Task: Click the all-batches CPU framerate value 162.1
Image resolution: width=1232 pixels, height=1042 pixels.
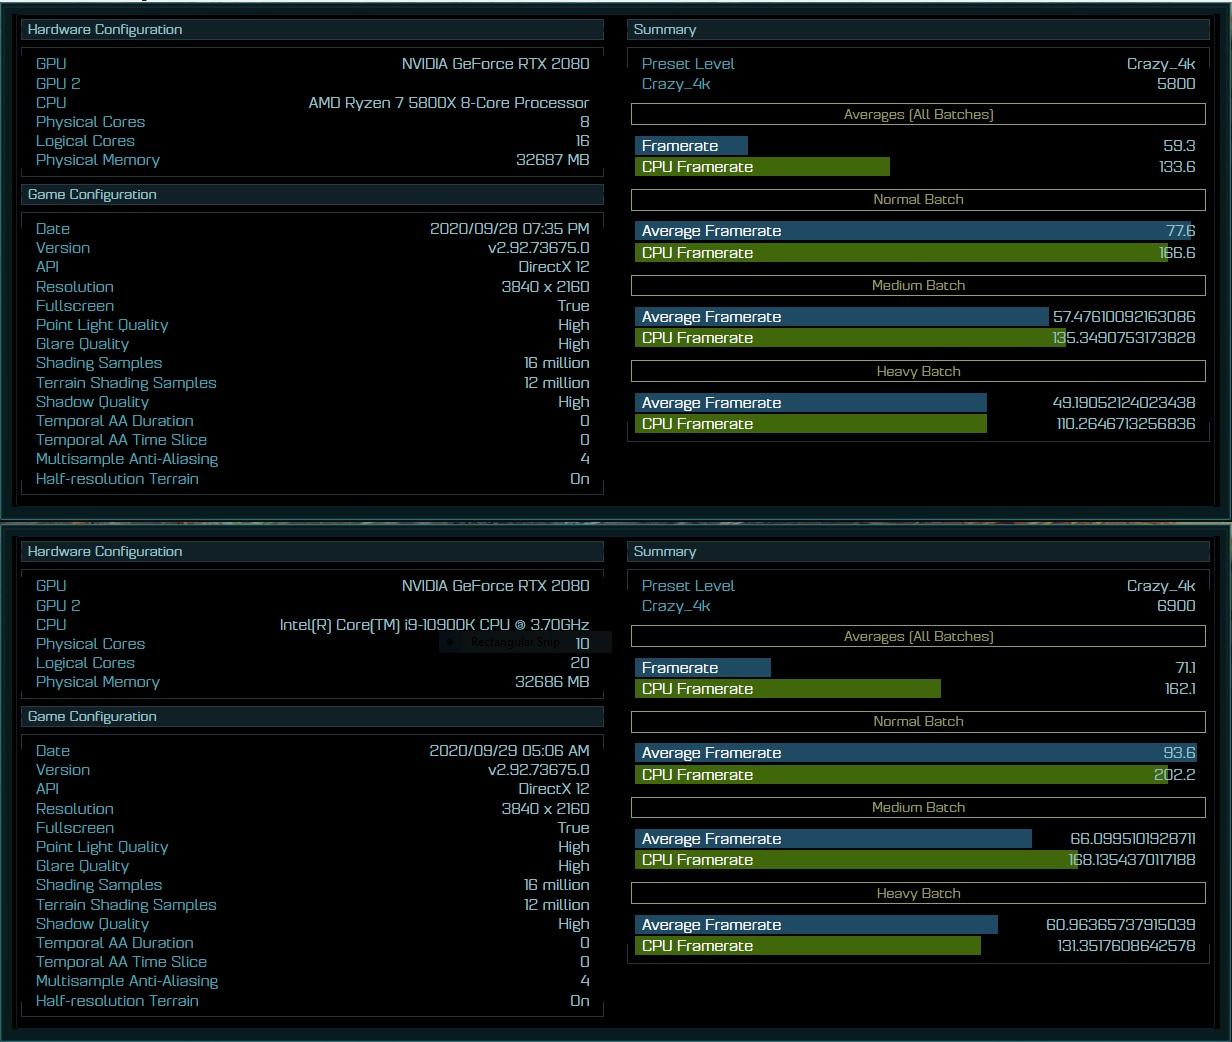Action: tap(1179, 689)
